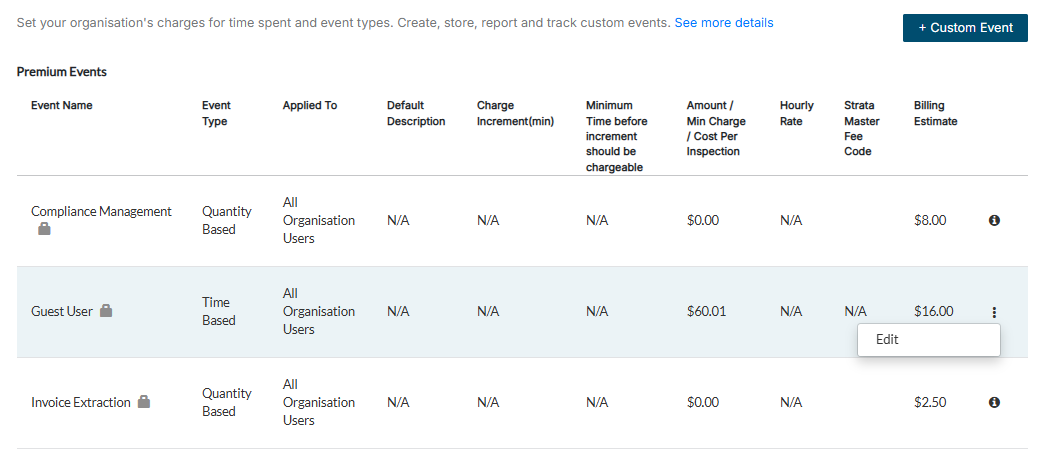Click the $60.01 amount for Guest User
1044x453 pixels.
(x=706, y=311)
